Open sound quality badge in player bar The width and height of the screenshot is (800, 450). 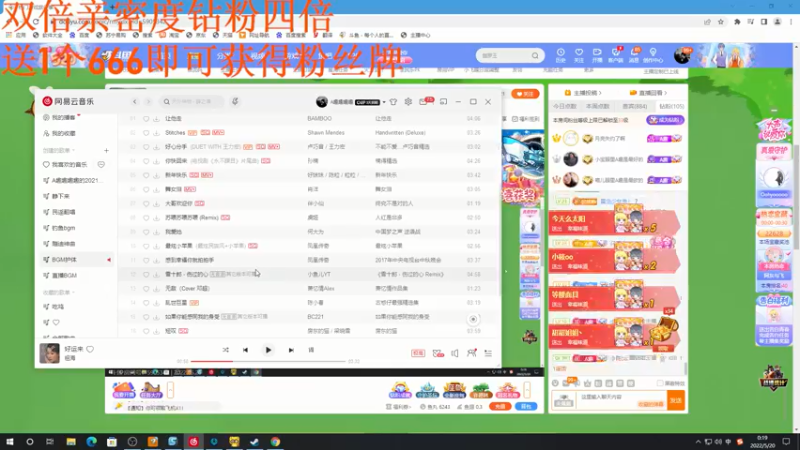point(418,353)
